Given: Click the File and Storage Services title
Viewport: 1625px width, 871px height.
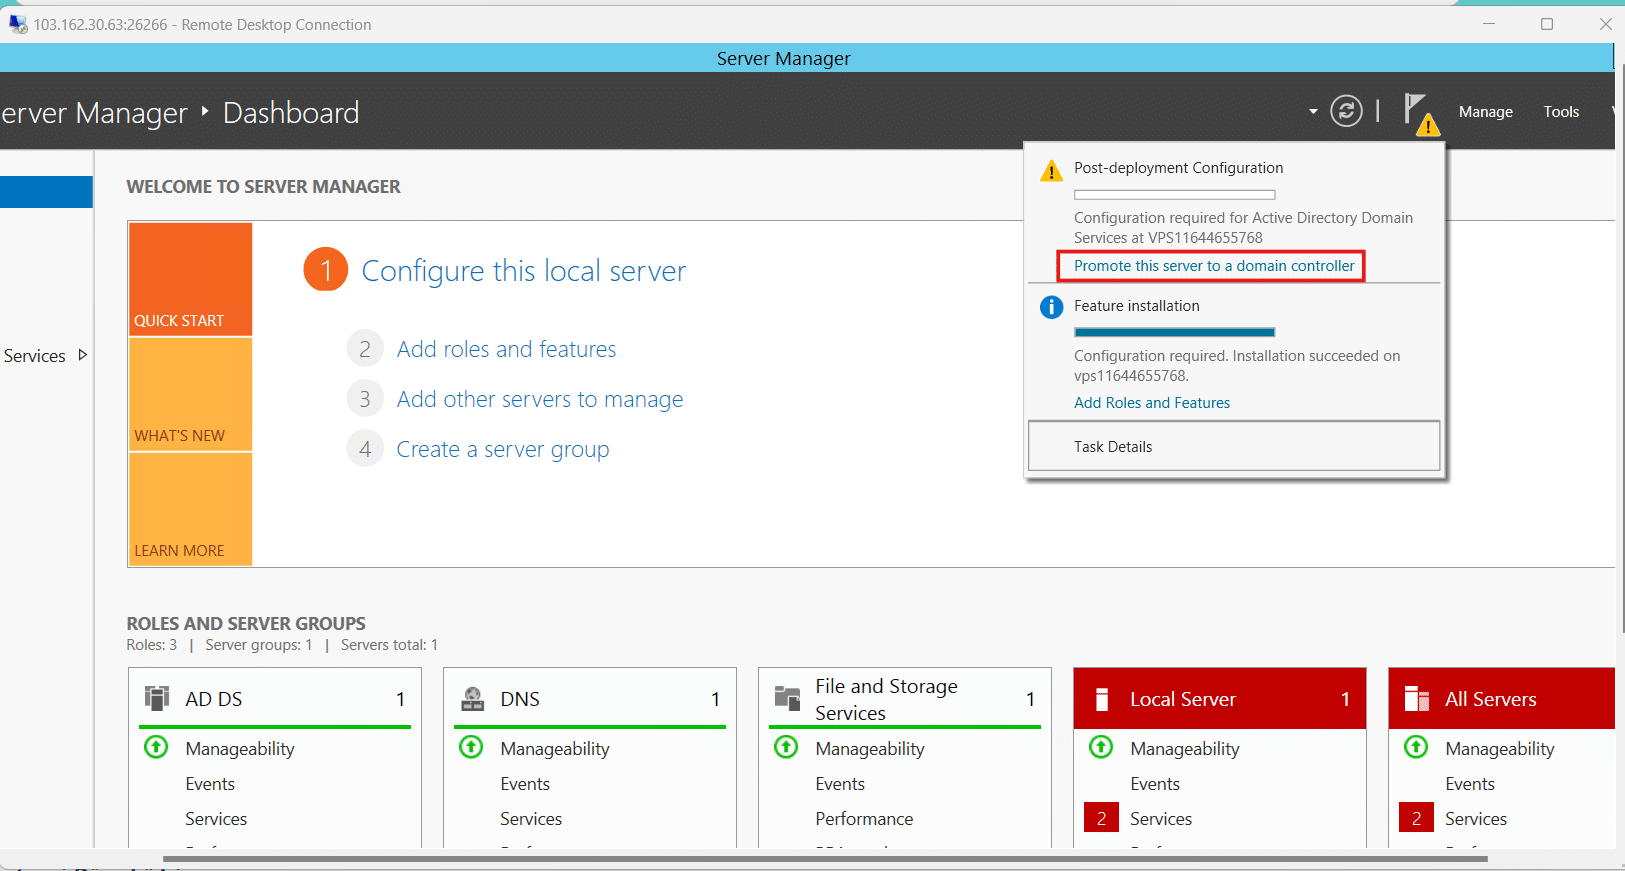Looking at the screenshot, I should 886,699.
